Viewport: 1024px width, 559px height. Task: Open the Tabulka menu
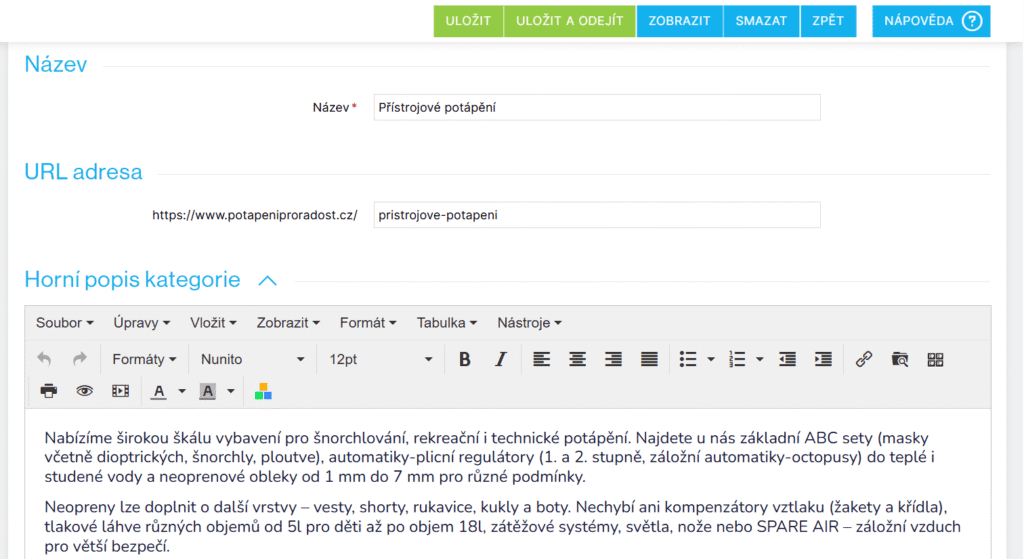click(x=447, y=323)
